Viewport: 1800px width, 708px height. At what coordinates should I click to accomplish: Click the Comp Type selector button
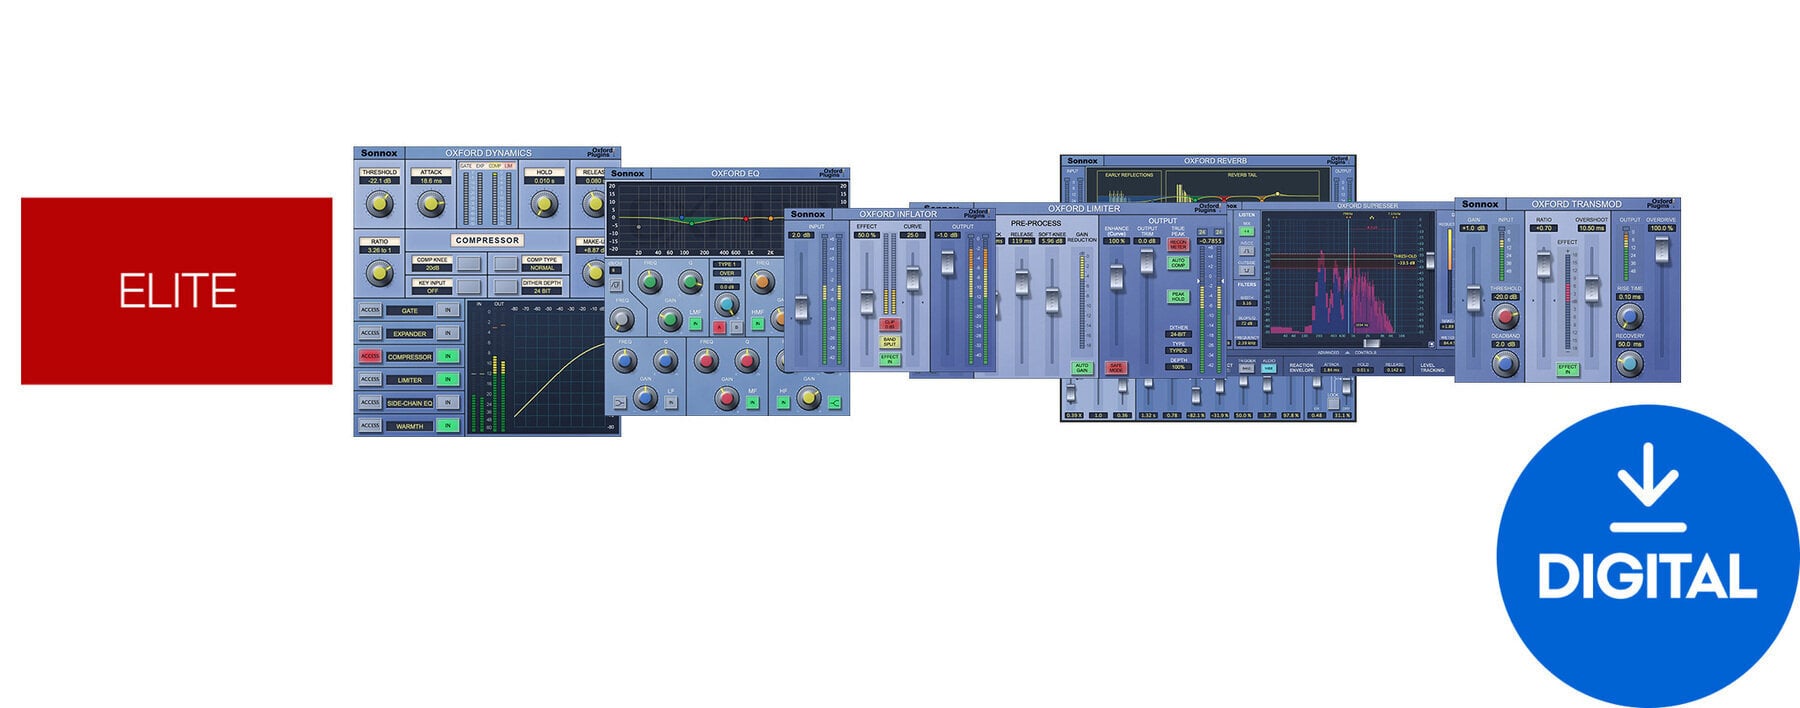tap(506, 264)
